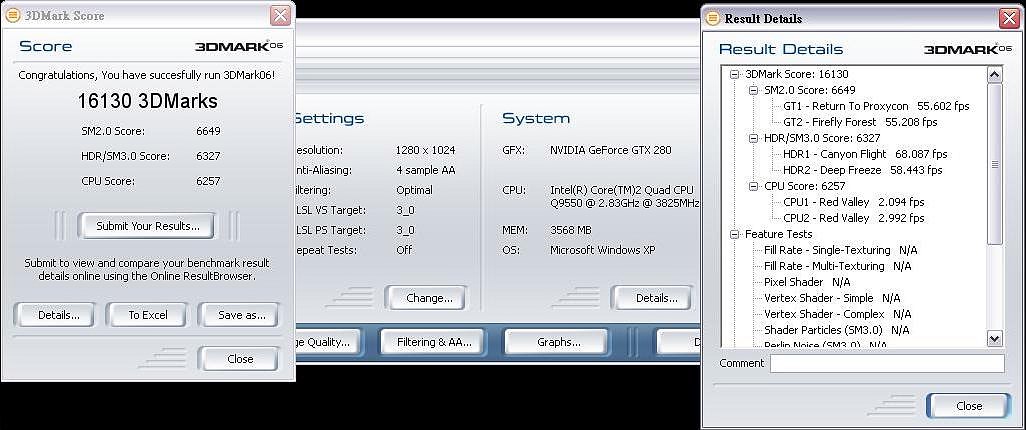Click the result tree scrollbar up arrow
This screenshot has height=430, width=1026.
(995, 74)
